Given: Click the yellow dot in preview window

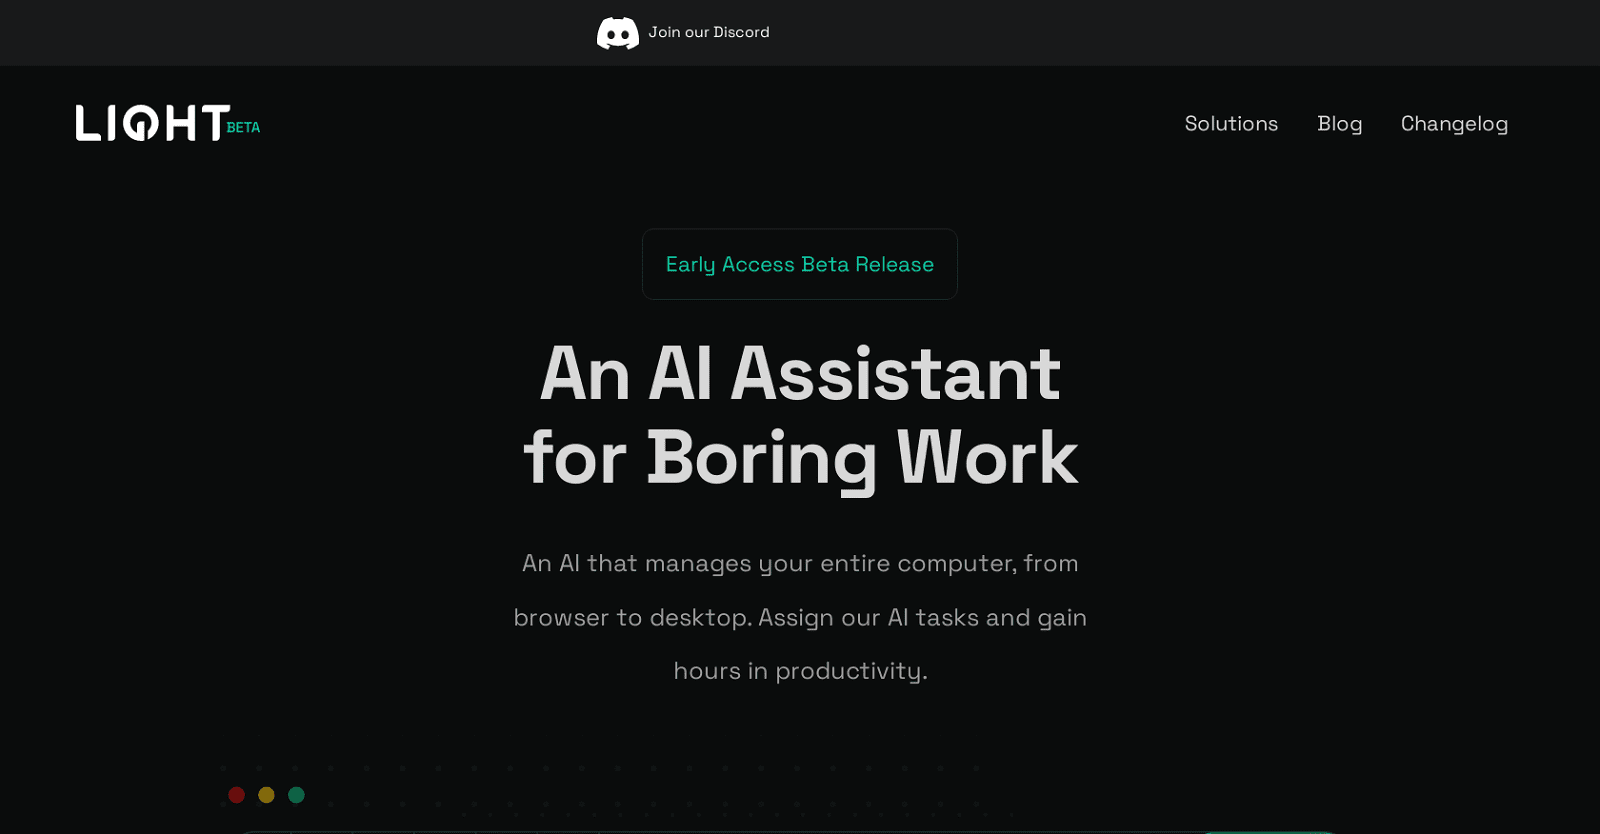Looking at the screenshot, I should point(266,795).
